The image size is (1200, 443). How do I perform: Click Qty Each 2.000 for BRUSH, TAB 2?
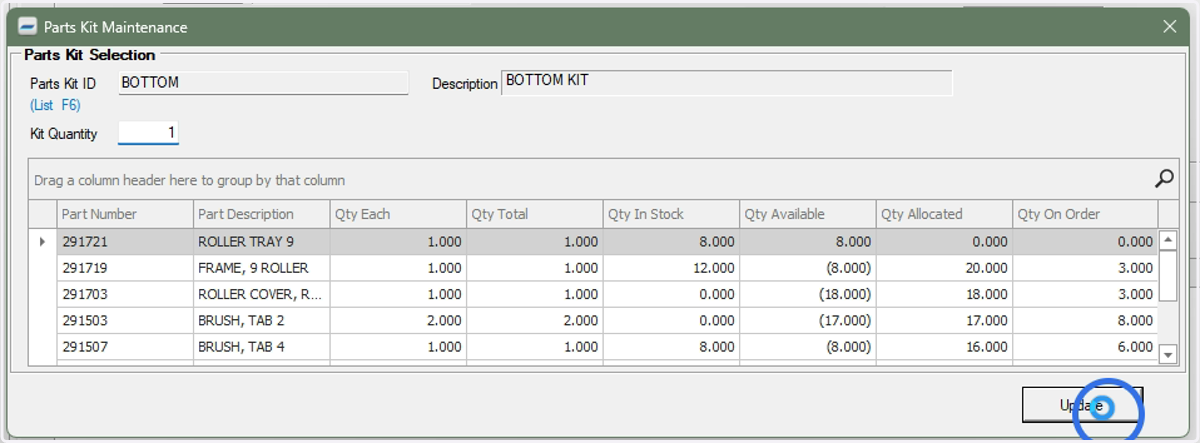coord(398,320)
